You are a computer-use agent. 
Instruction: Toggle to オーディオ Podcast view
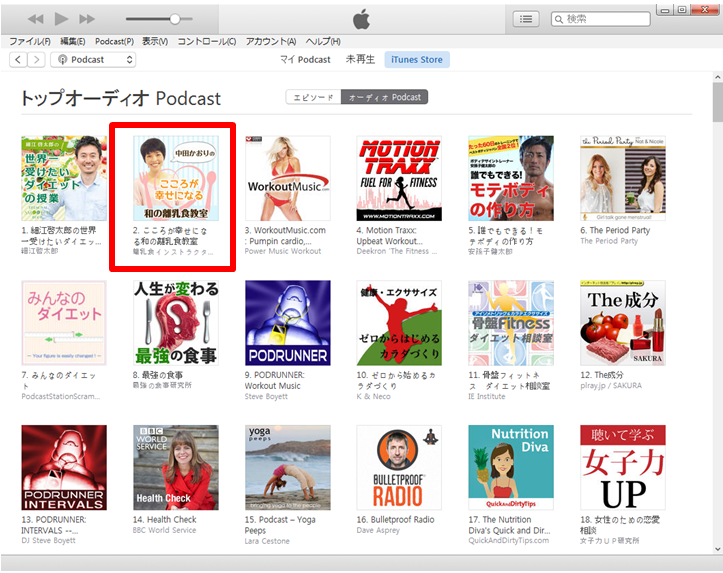coord(385,97)
